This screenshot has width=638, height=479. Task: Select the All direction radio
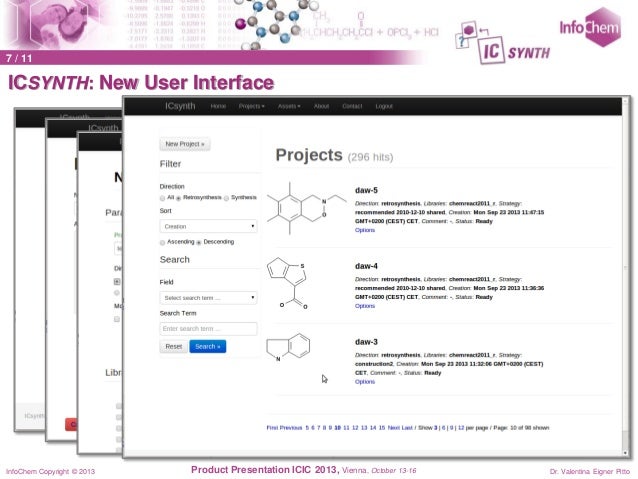pyautogui.click(x=163, y=198)
